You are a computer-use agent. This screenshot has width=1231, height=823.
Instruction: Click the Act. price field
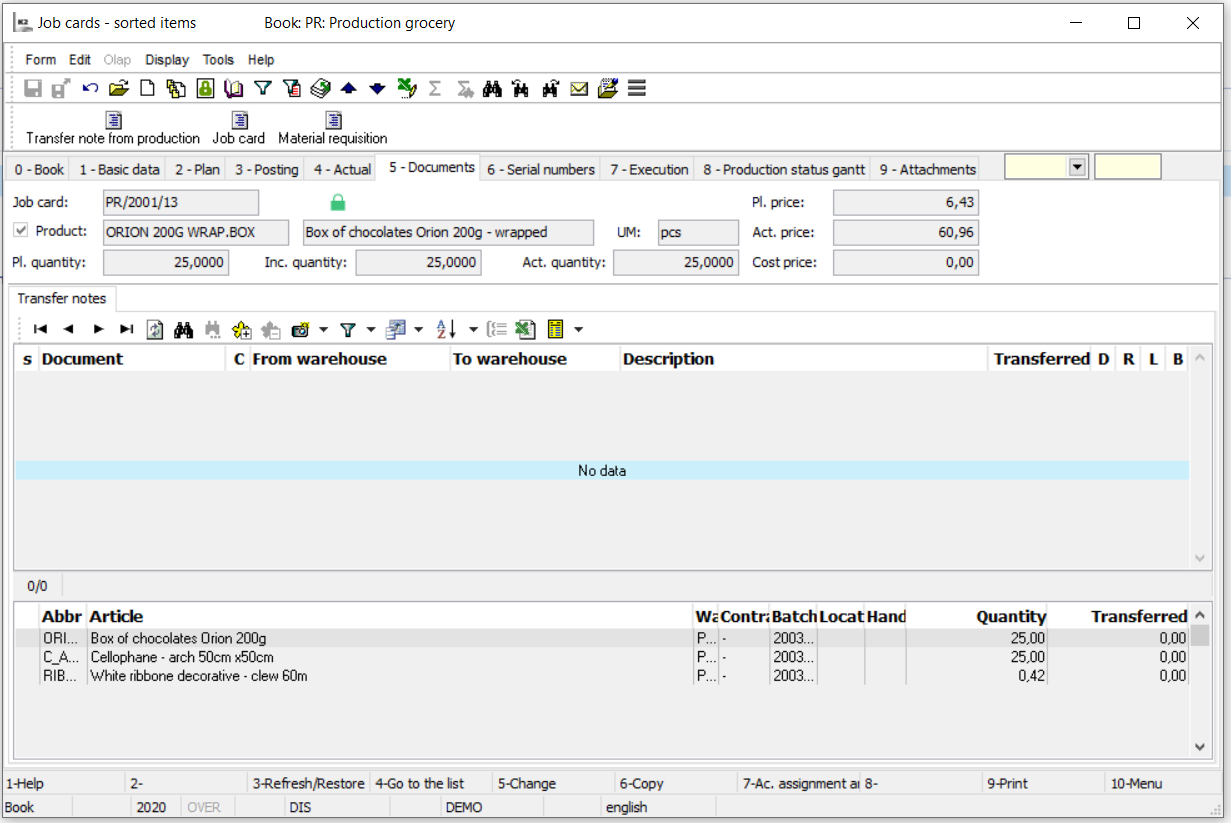pos(905,233)
